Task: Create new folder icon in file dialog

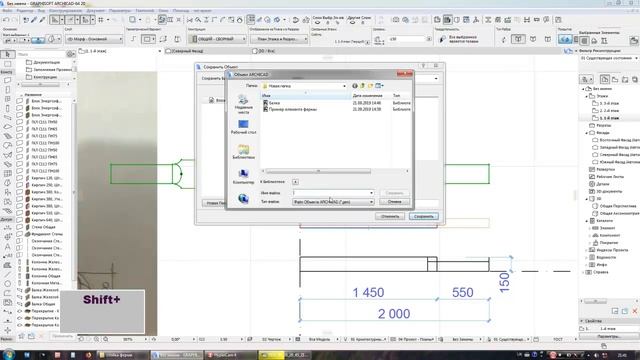Action: coord(370,86)
